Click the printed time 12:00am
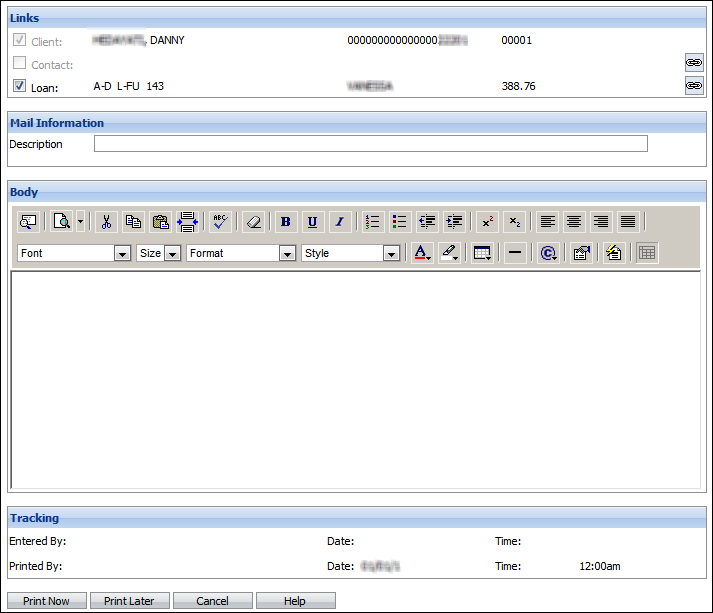The image size is (713, 613). [600, 566]
